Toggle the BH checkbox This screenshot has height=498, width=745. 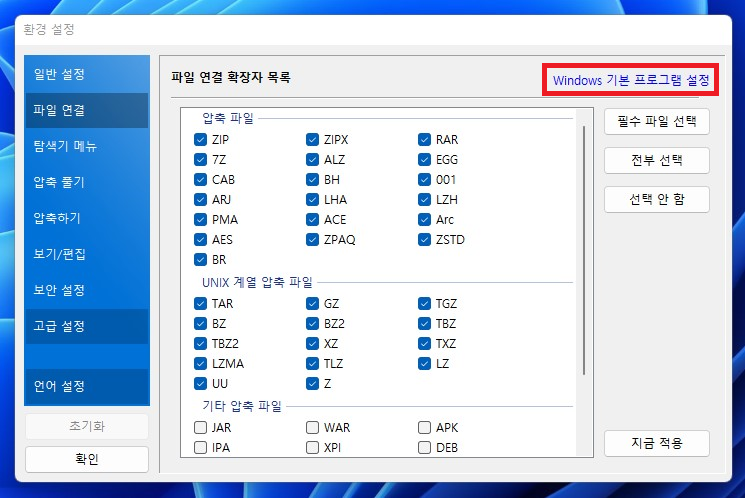pyautogui.click(x=312, y=180)
